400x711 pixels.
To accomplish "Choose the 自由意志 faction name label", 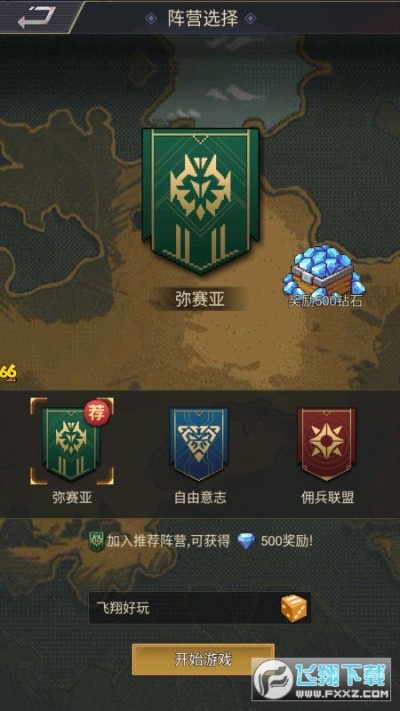I will (x=200, y=497).
